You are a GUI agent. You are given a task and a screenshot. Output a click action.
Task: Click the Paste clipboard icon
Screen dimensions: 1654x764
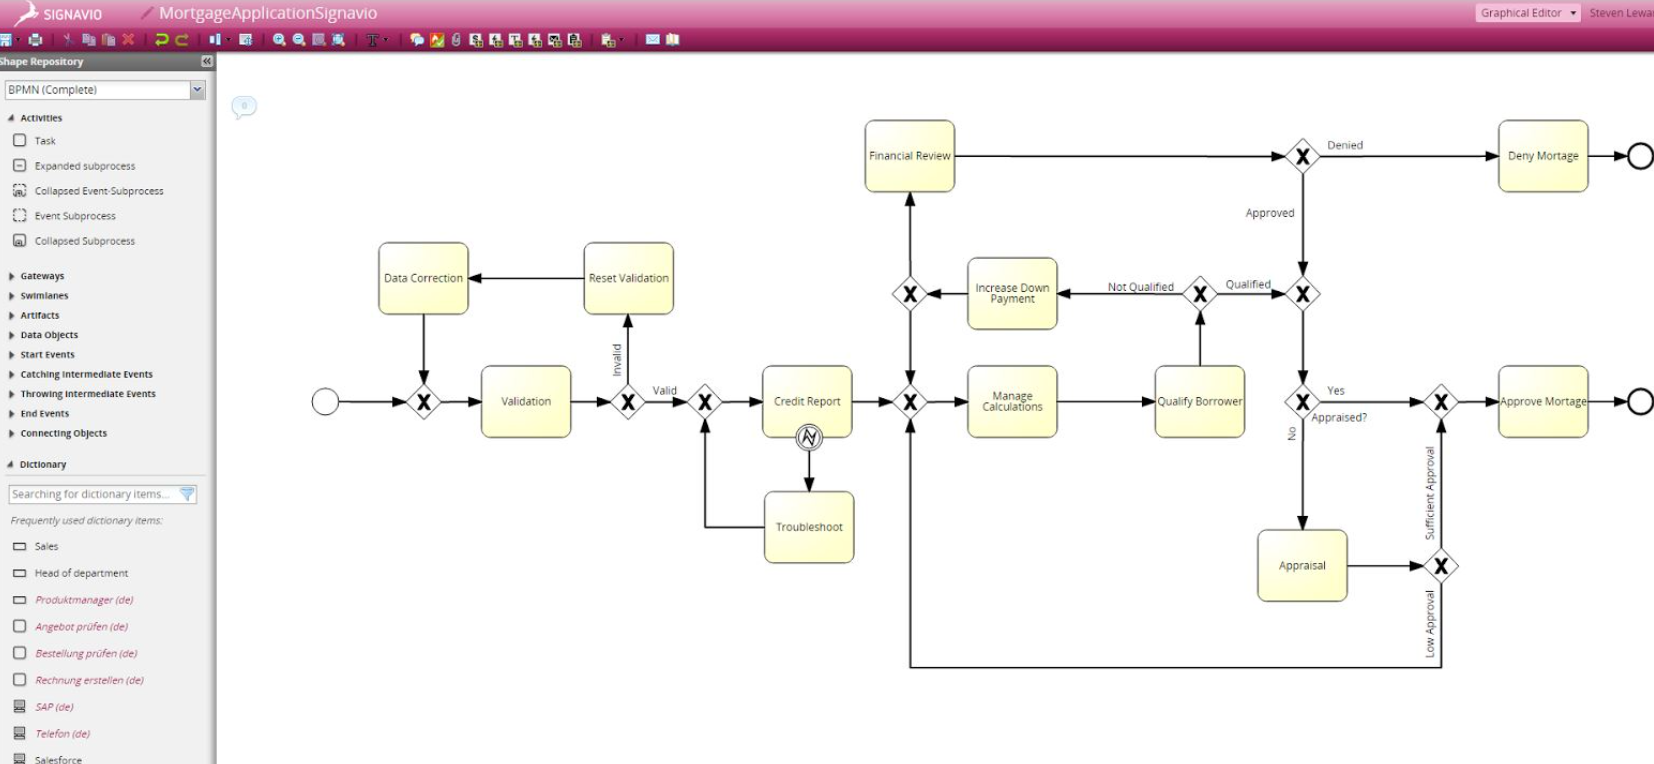point(108,40)
